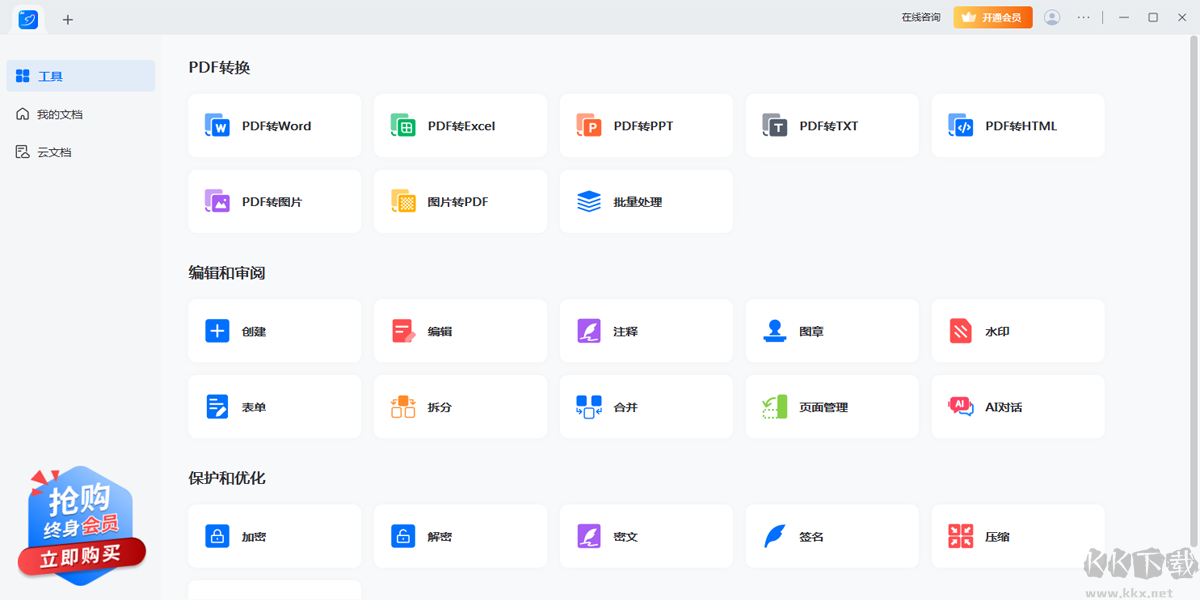This screenshot has height=600, width=1200.
Task: Switch to 我的文档 in sidebar
Action: click(60, 115)
